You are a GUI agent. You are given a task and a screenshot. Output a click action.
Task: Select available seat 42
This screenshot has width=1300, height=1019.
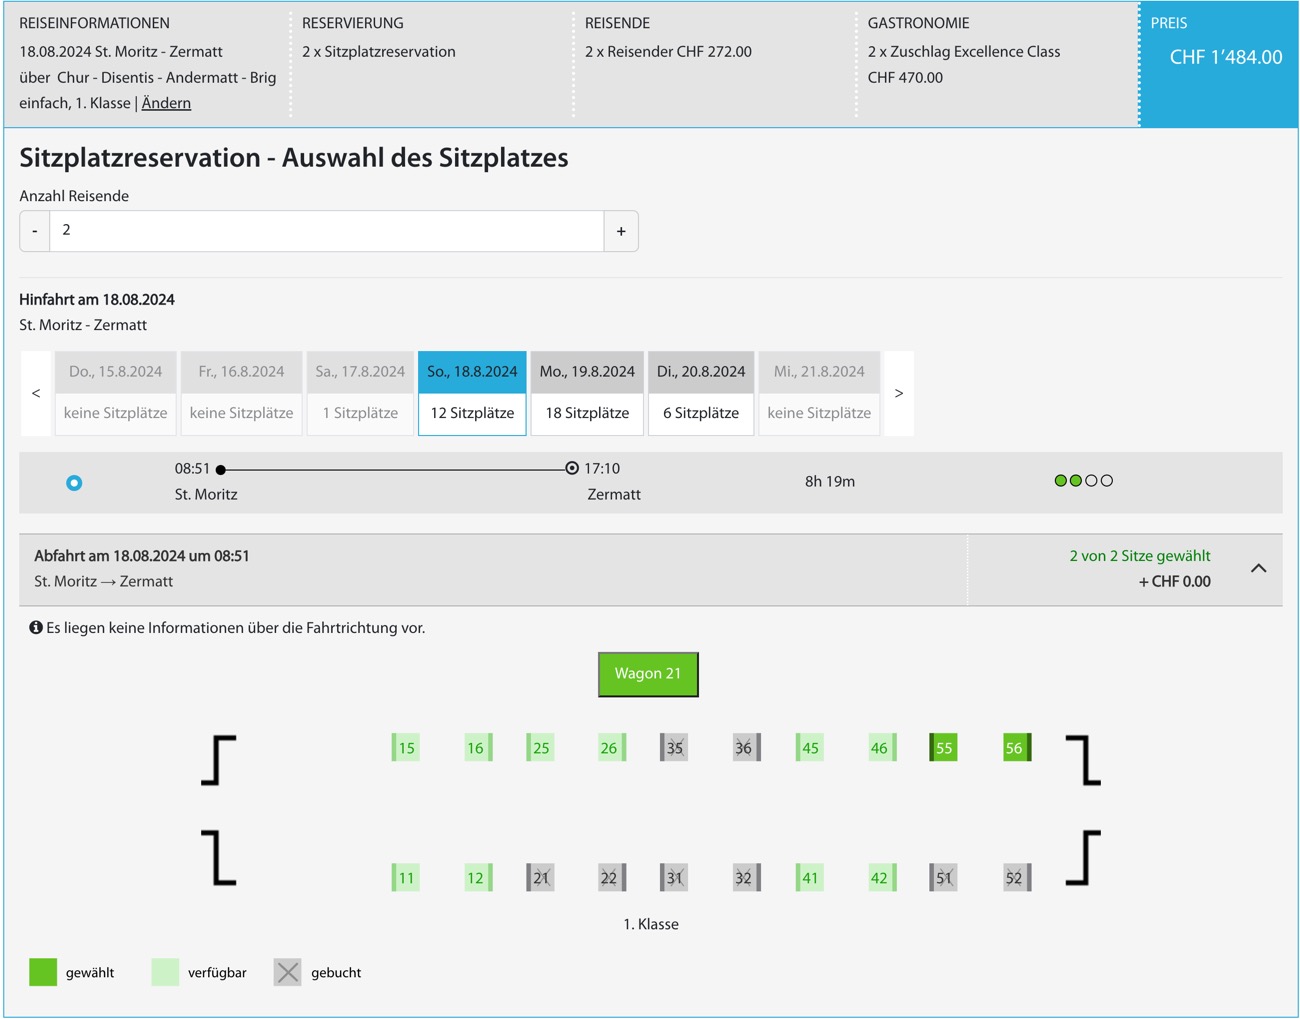click(882, 878)
